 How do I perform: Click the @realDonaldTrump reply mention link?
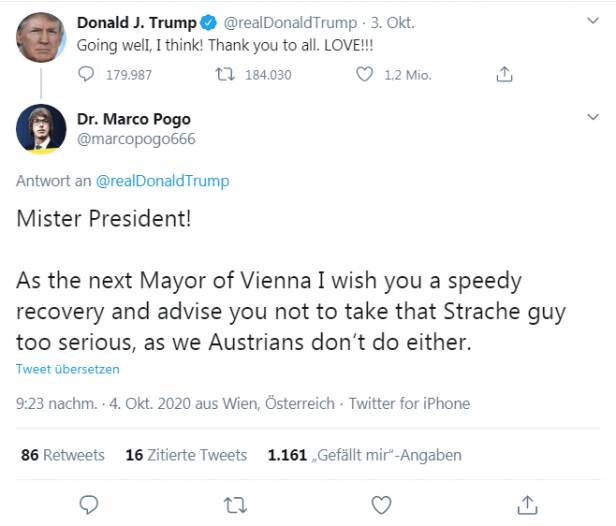[162, 181]
